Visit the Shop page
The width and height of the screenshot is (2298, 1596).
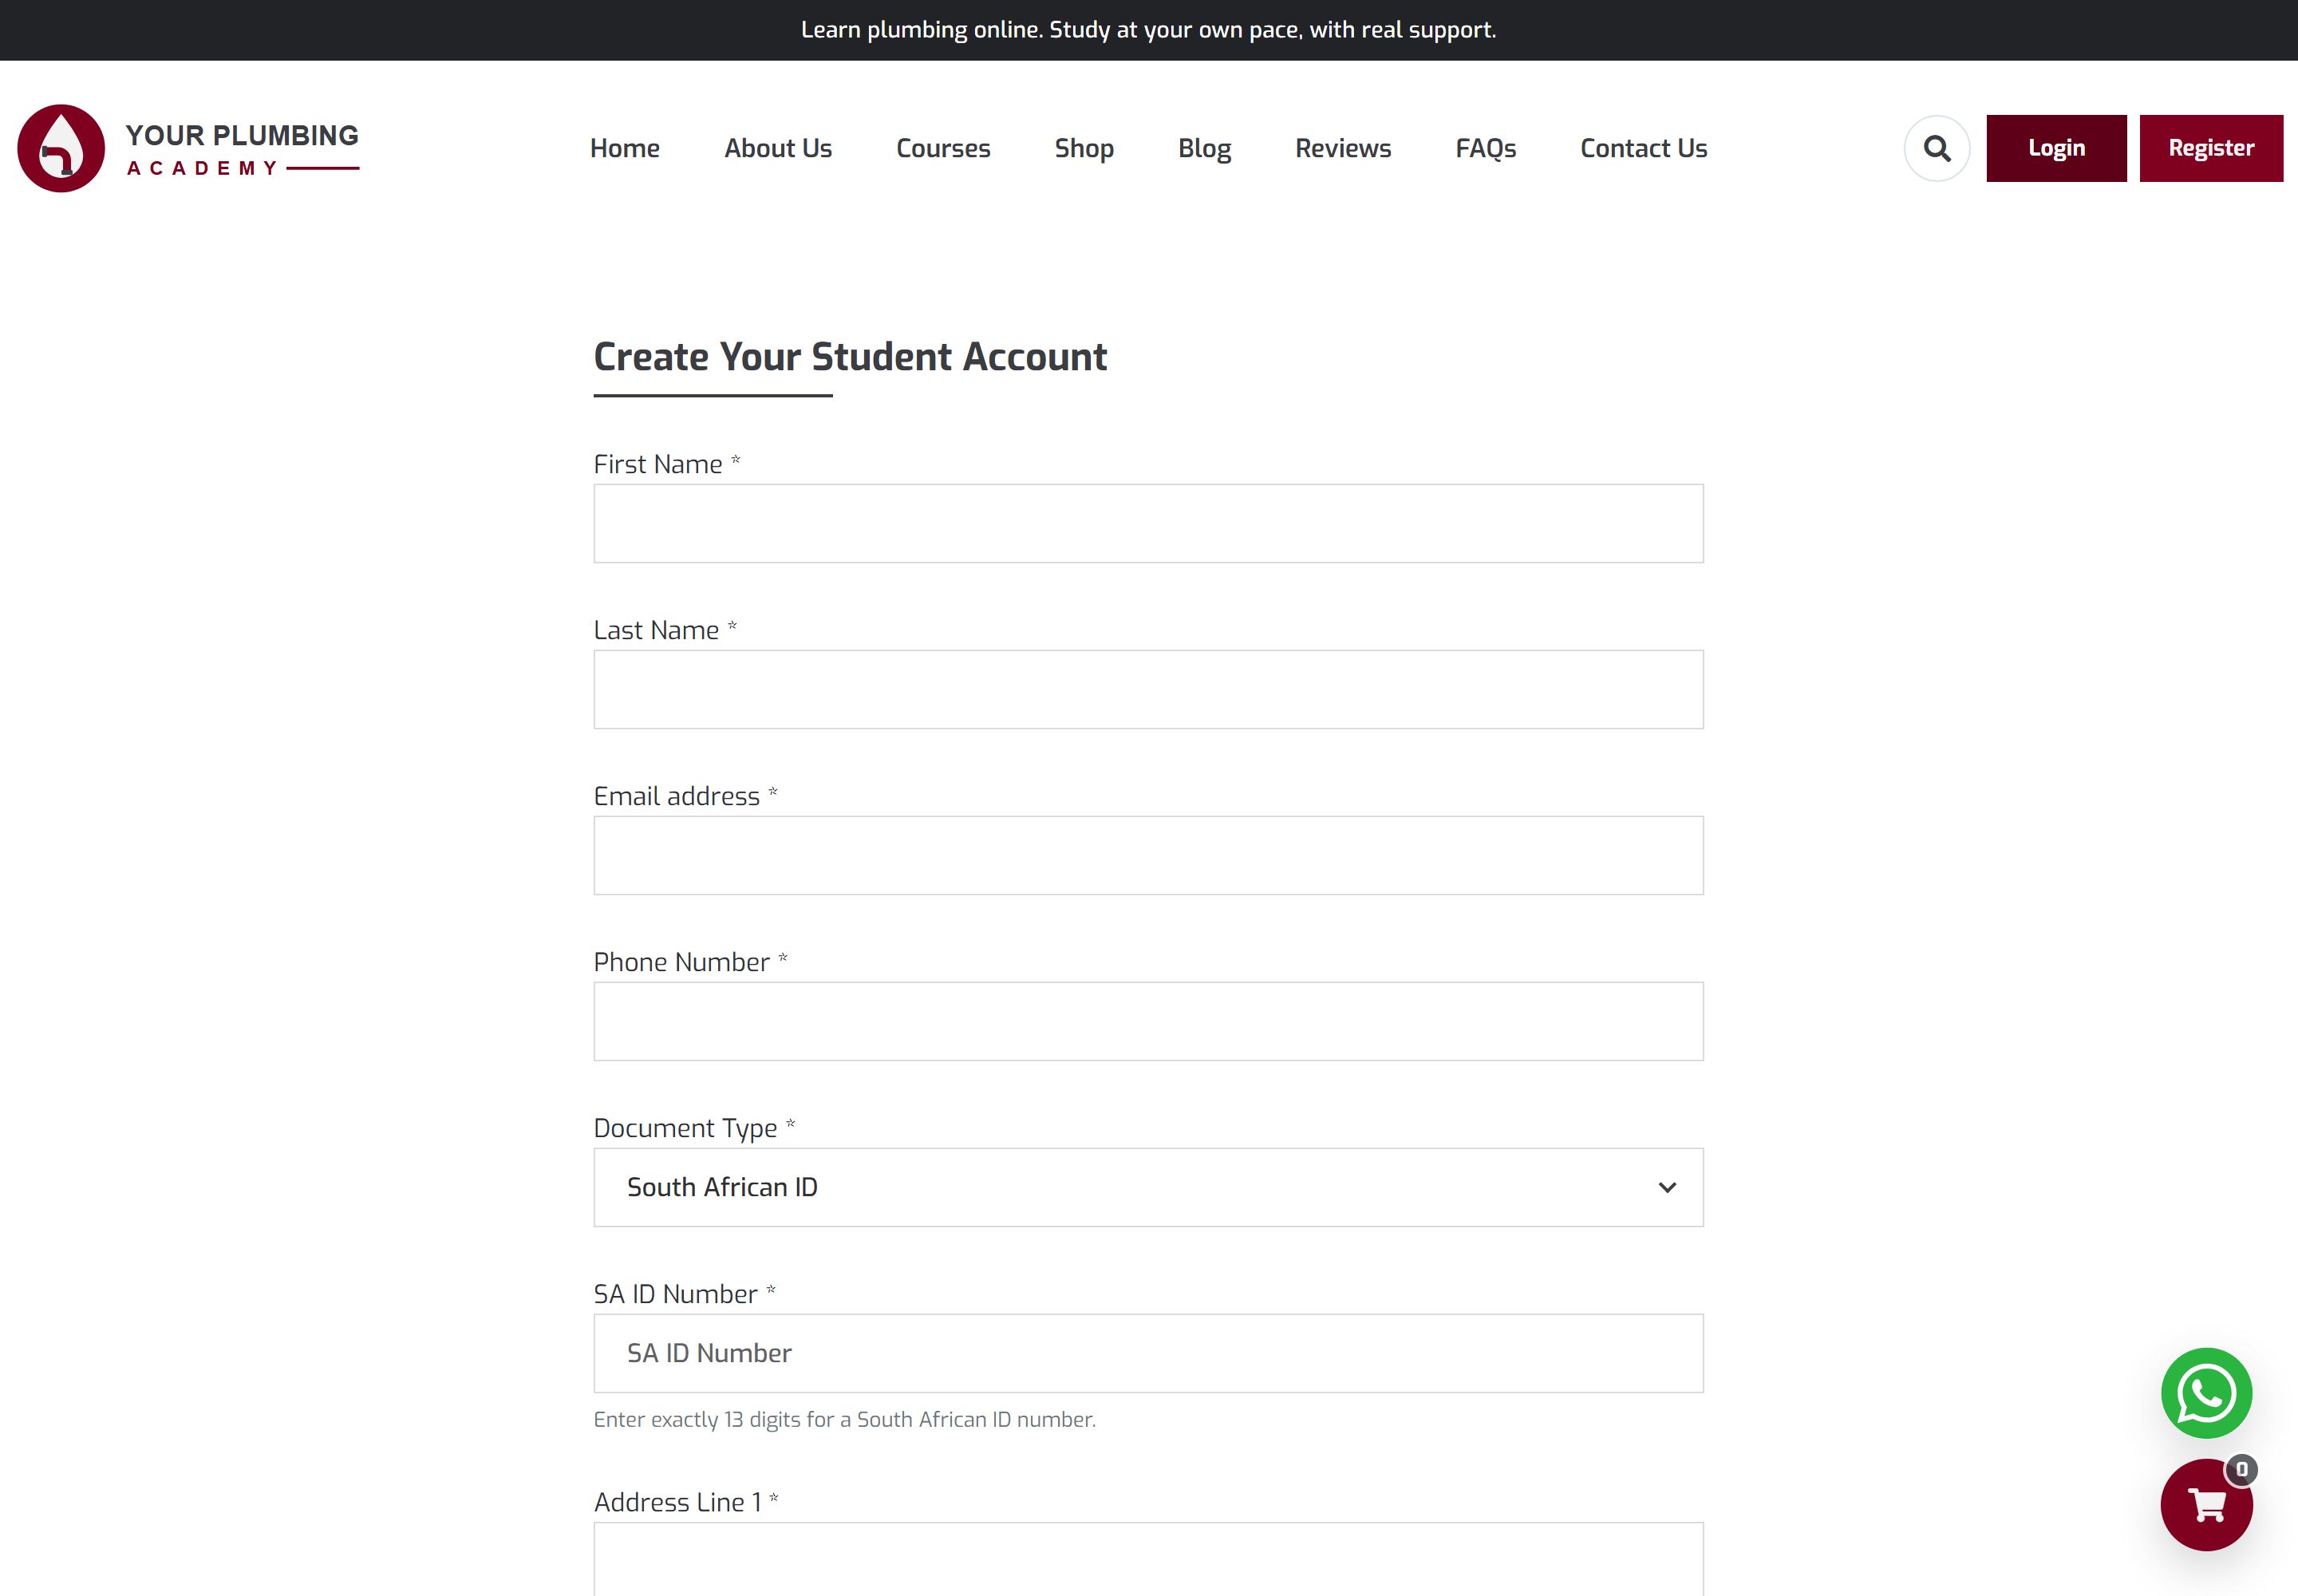tap(1084, 148)
